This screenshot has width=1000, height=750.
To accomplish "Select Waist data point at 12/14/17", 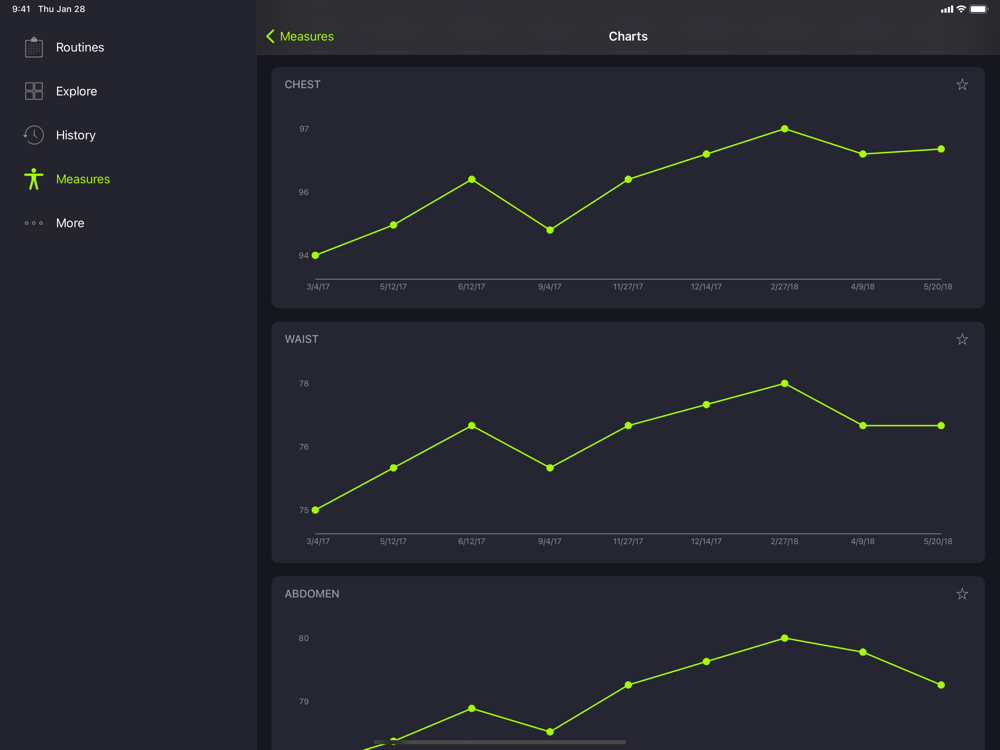I will [x=706, y=404].
